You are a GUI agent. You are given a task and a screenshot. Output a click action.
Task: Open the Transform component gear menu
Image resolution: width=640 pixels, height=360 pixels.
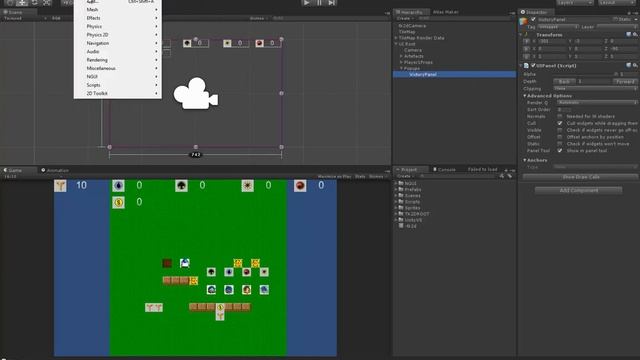635,35
